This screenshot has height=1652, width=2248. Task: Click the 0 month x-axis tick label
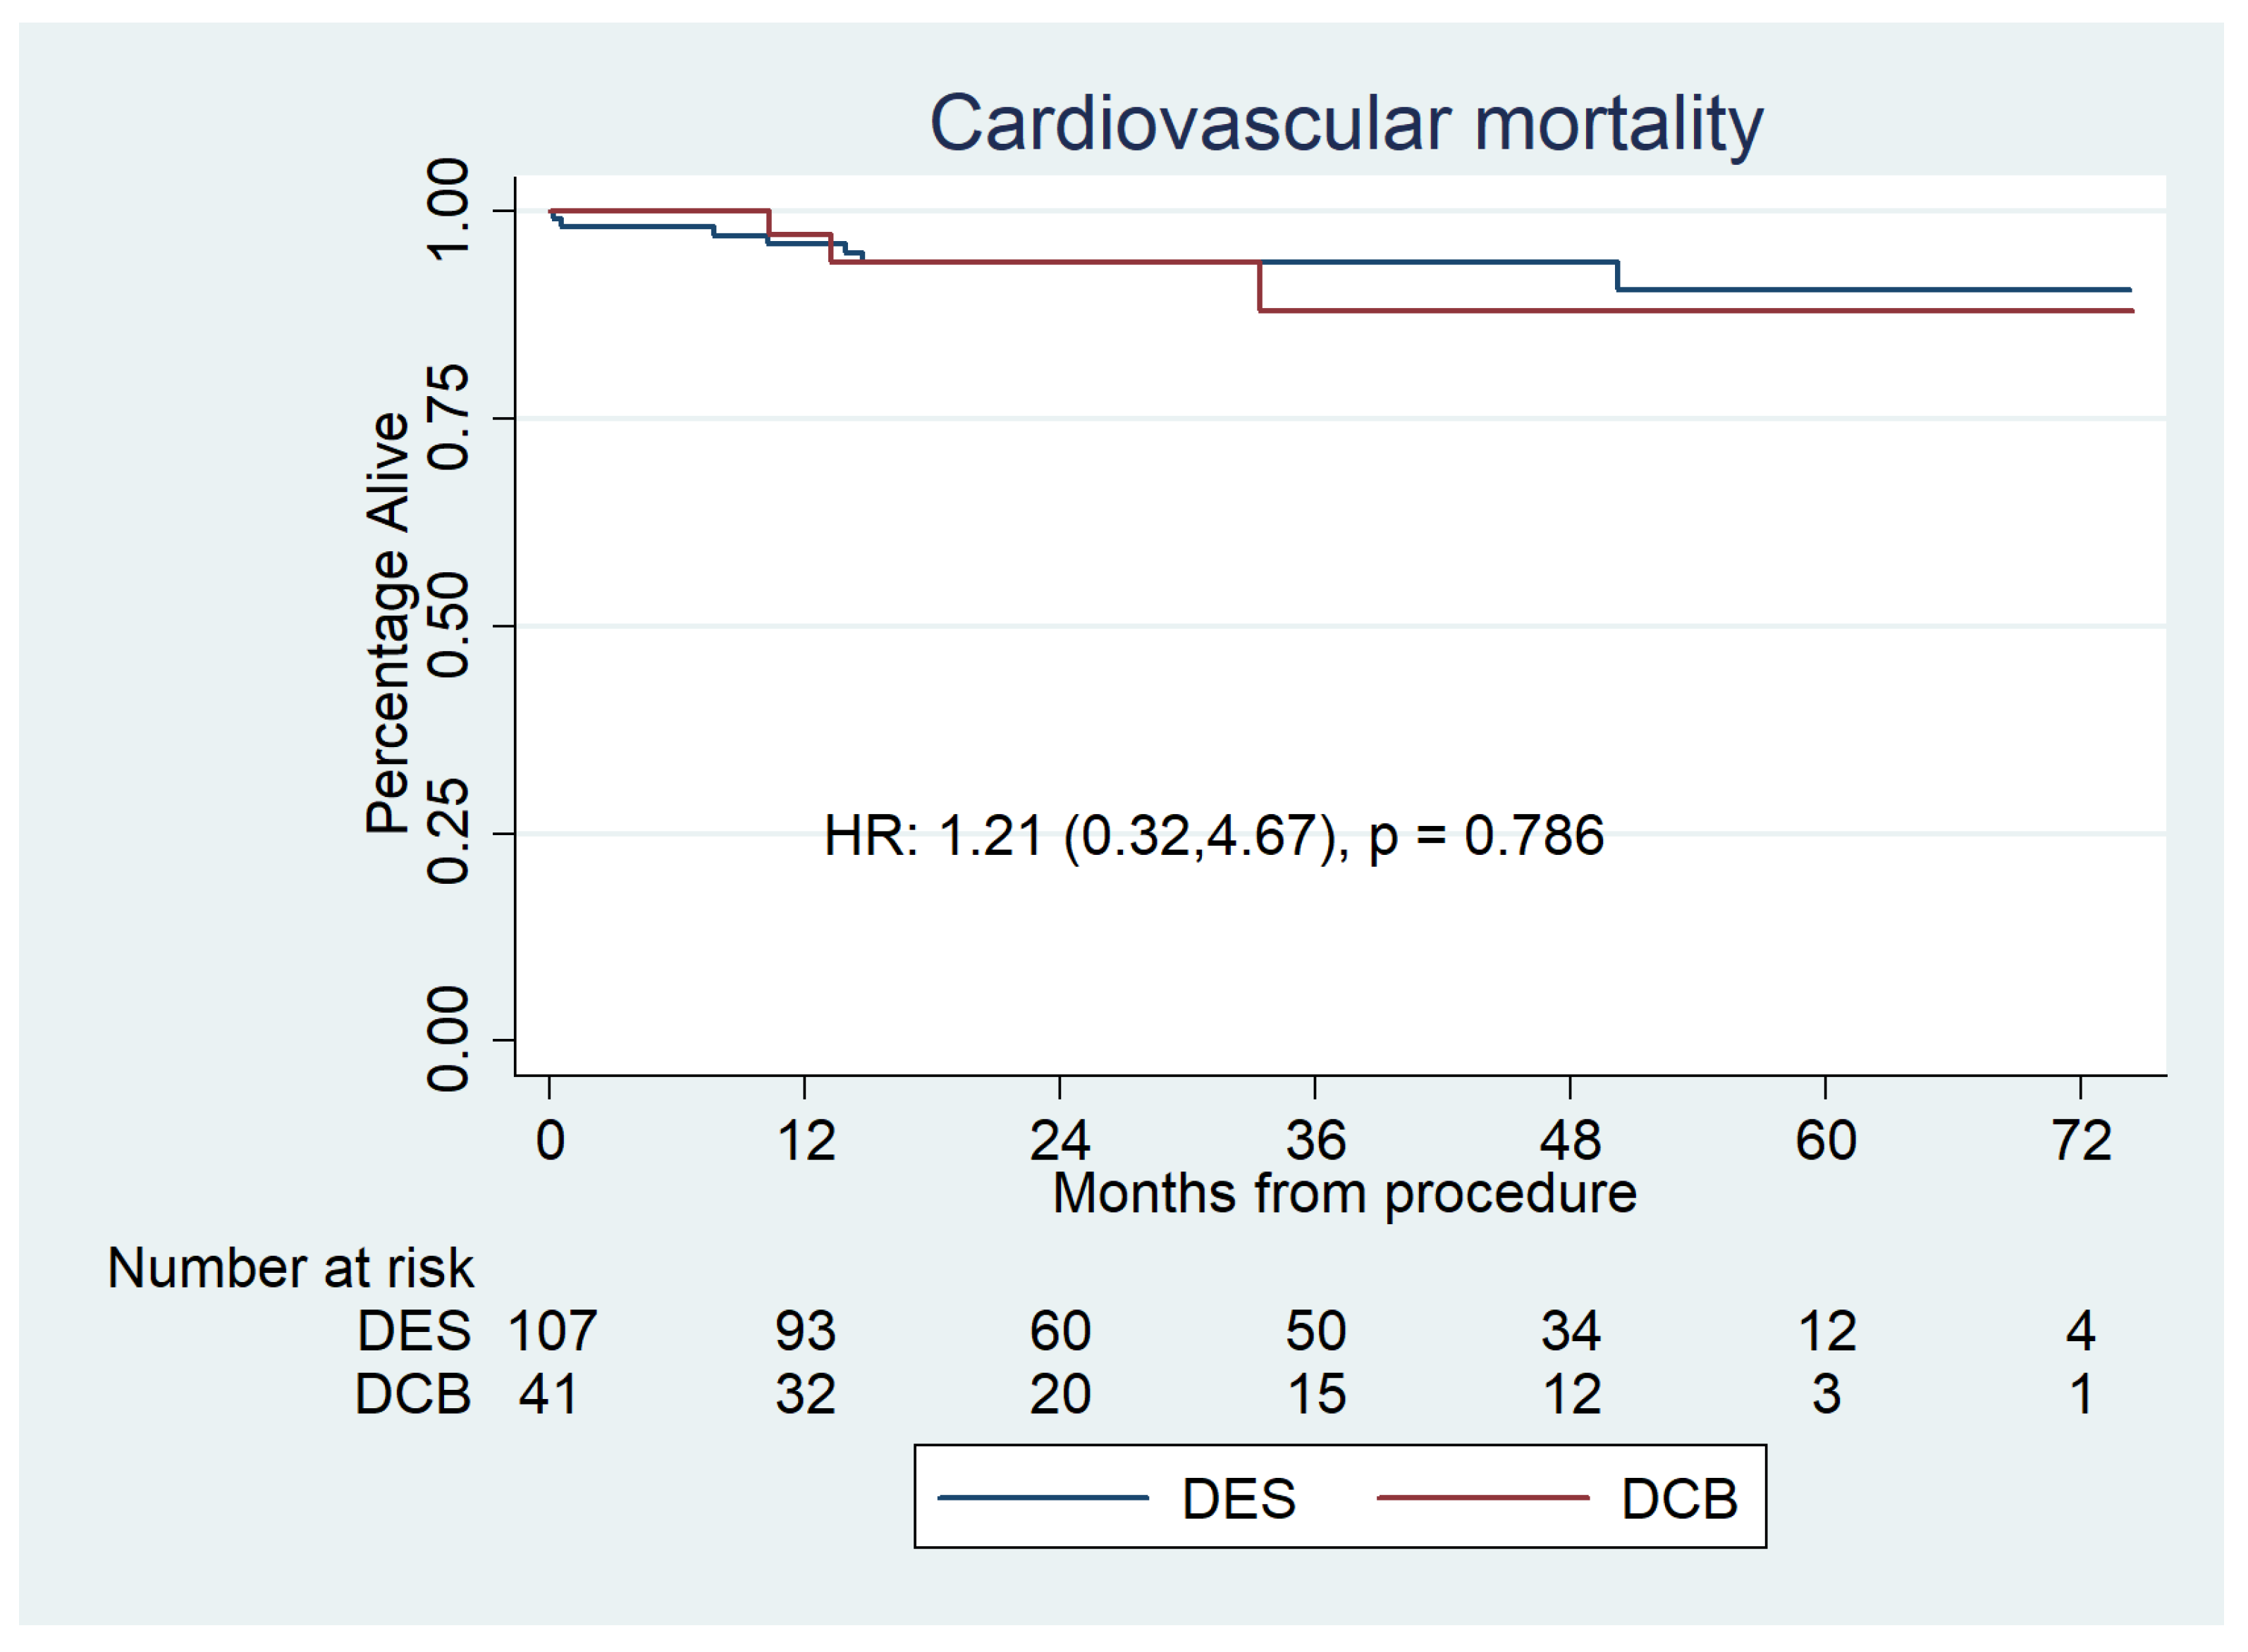pos(550,1141)
